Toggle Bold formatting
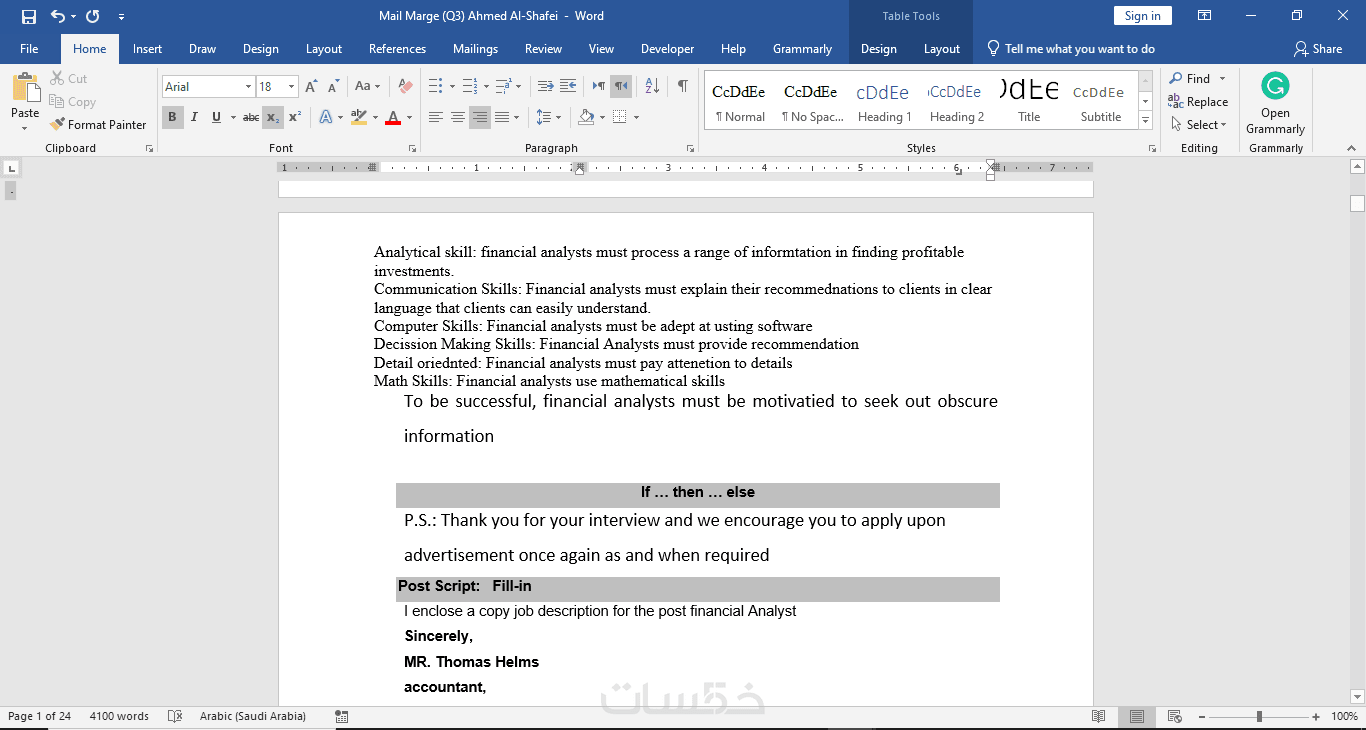Image resolution: width=1366 pixels, height=730 pixels. click(172, 117)
